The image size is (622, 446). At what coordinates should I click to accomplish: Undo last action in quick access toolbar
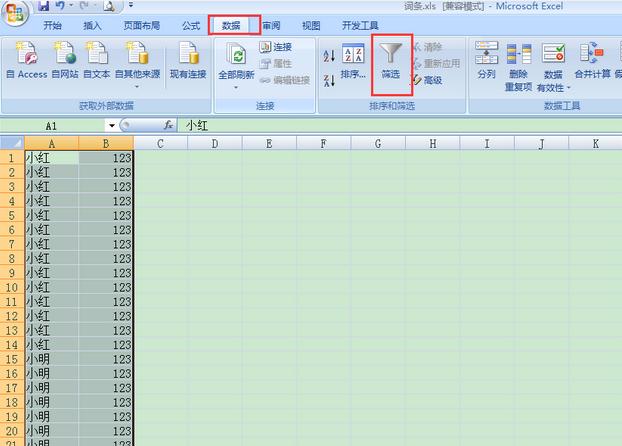60,6
